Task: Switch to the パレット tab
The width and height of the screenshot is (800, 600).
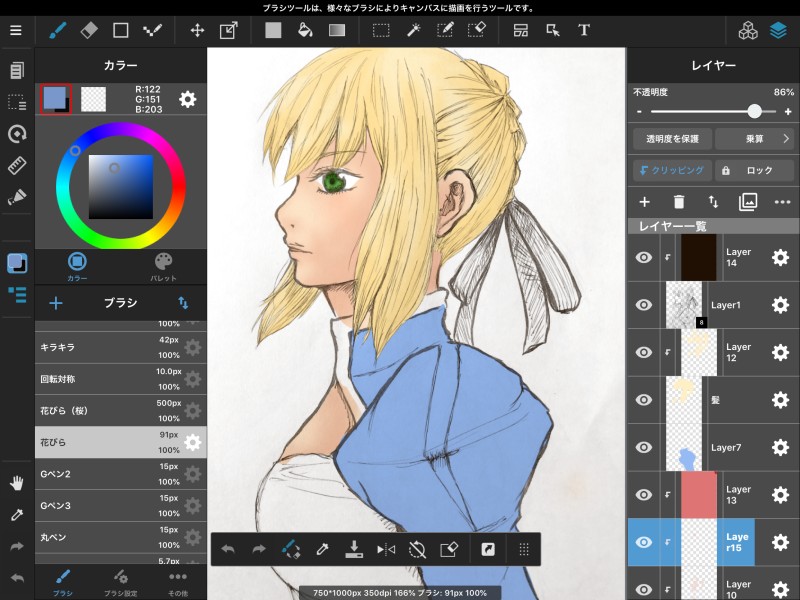Action: point(163,267)
